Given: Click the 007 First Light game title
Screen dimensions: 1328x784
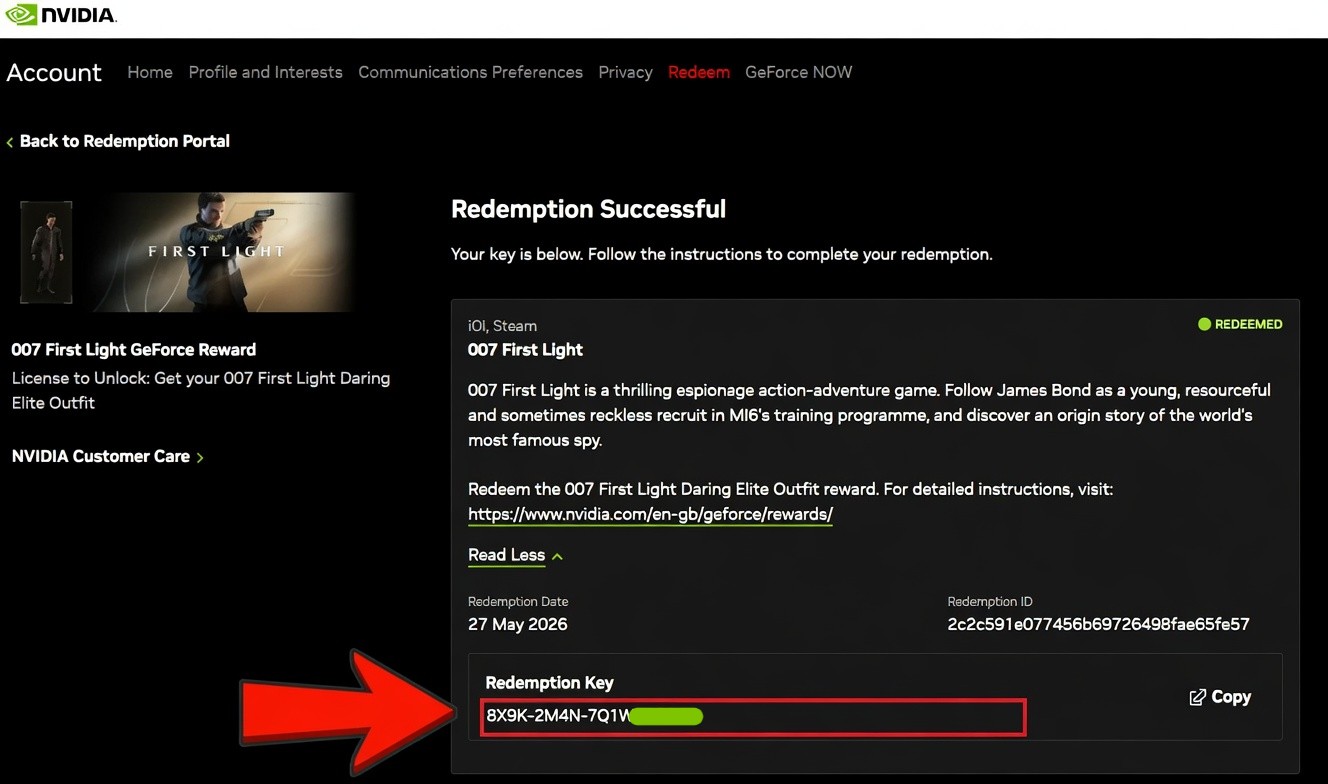Looking at the screenshot, I should pyautogui.click(x=525, y=350).
